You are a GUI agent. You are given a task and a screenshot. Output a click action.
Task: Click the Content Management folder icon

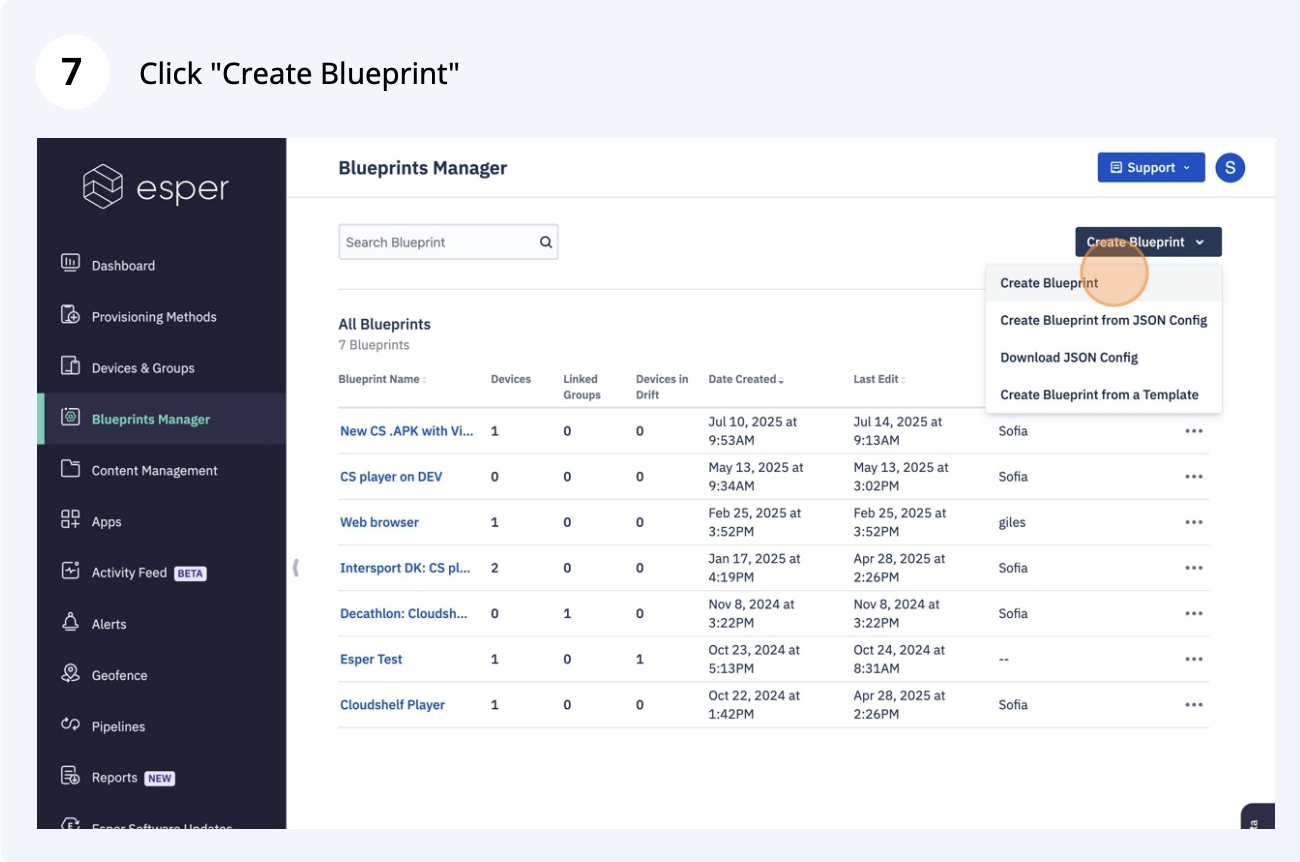70,469
